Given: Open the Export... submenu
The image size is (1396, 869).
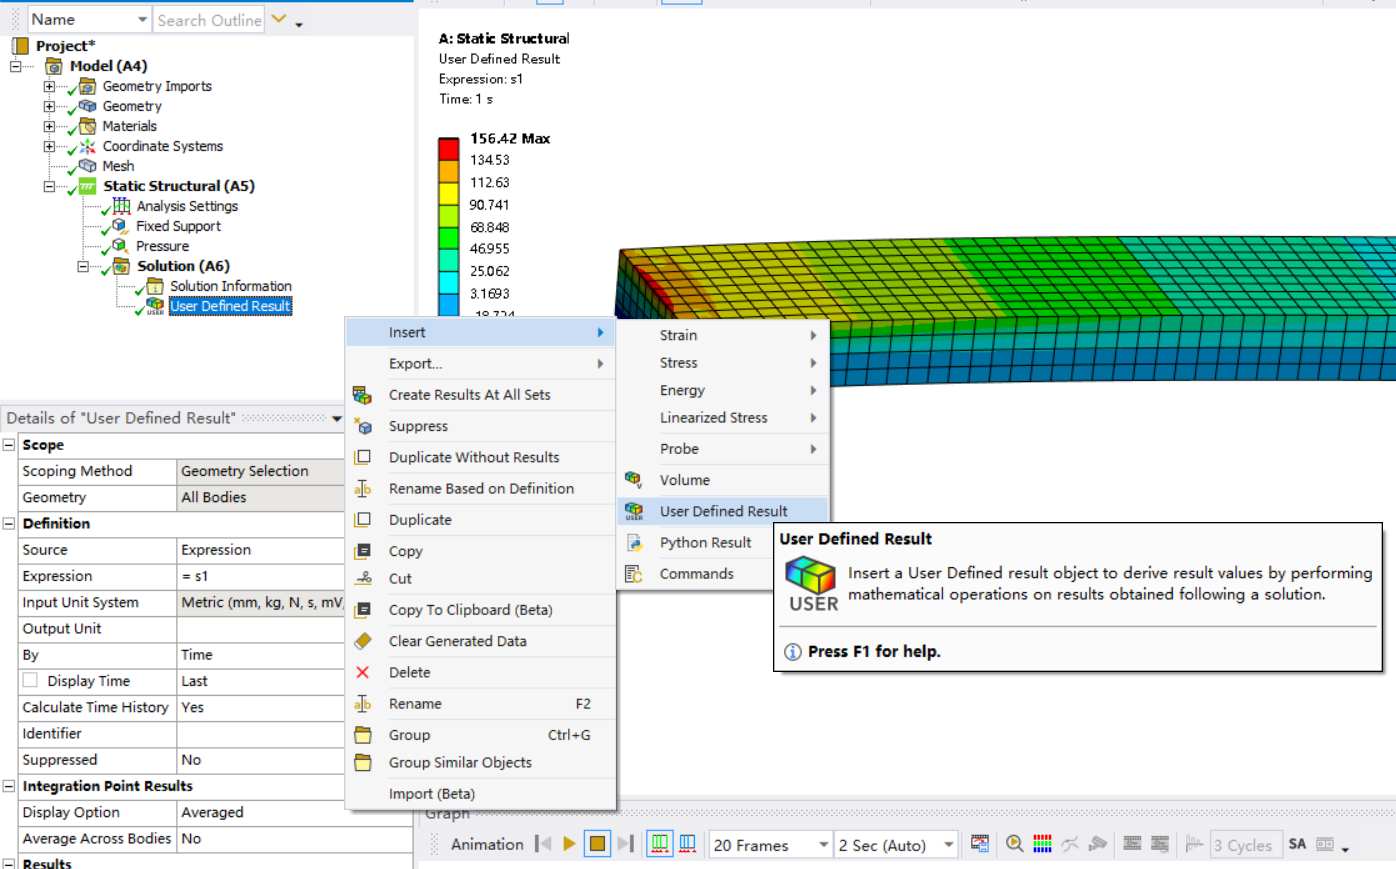Looking at the screenshot, I should click(x=480, y=364).
